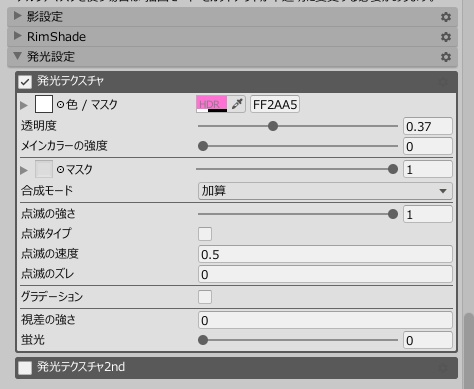Screen dimensions: 474x389
Task: Edit the 透明度 value field 0.37
Action: tap(428, 126)
